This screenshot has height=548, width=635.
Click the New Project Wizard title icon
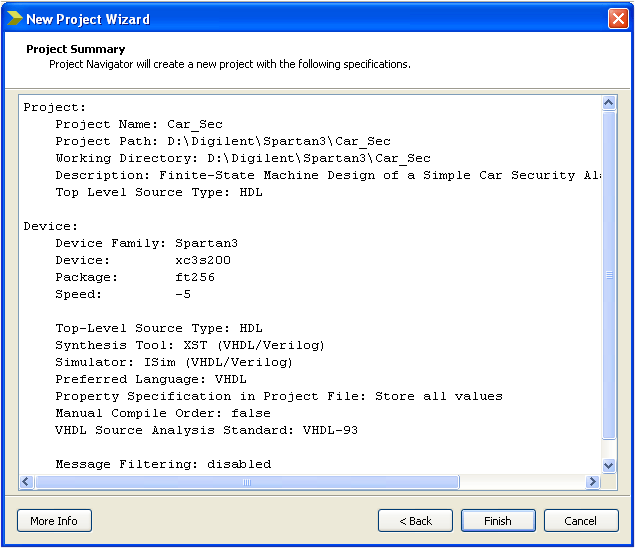[14, 18]
